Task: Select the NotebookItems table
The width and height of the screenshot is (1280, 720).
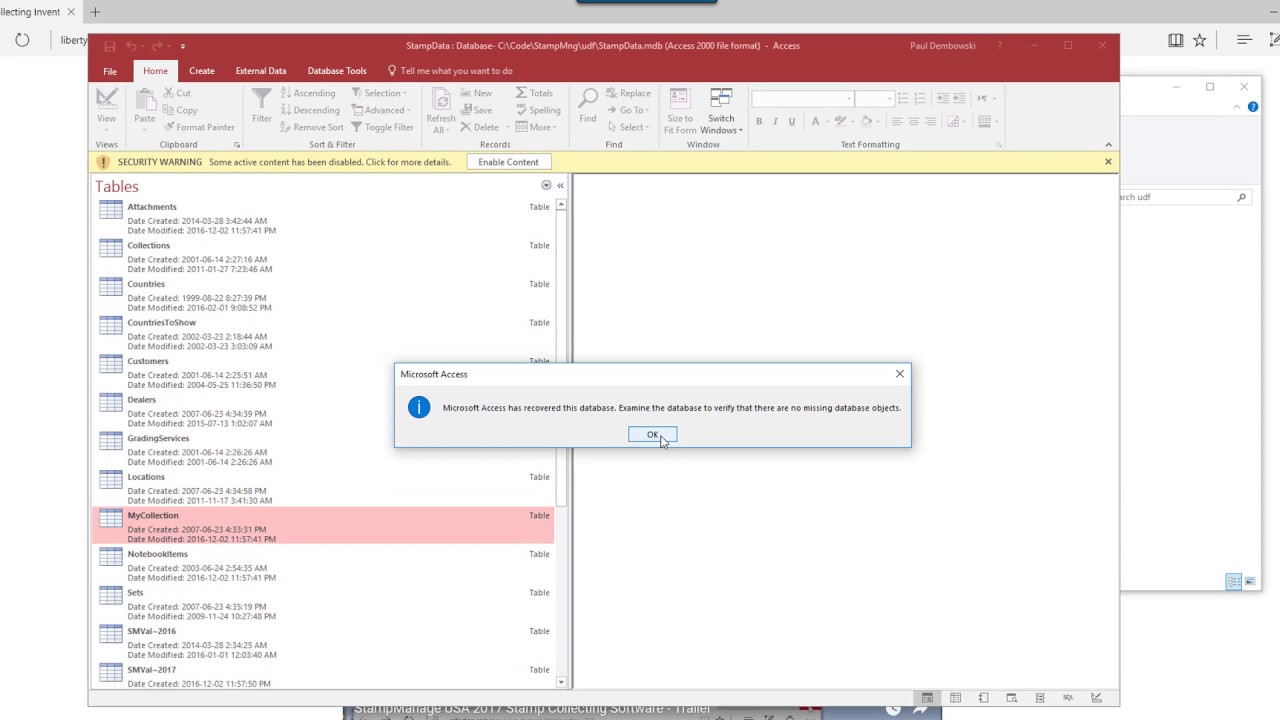Action: 322,565
